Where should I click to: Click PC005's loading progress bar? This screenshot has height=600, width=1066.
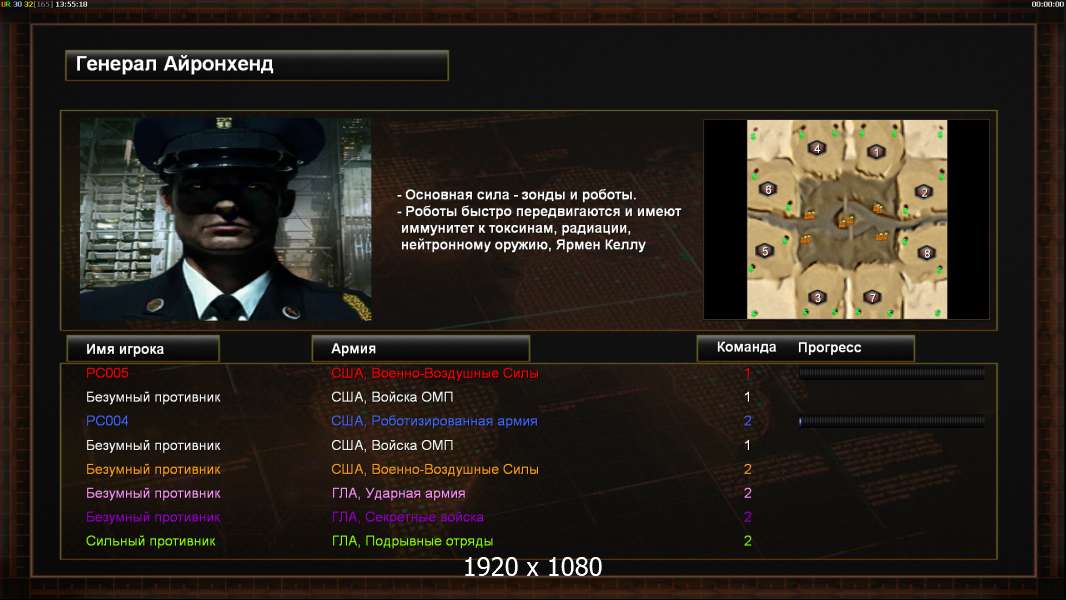[892, 372]
